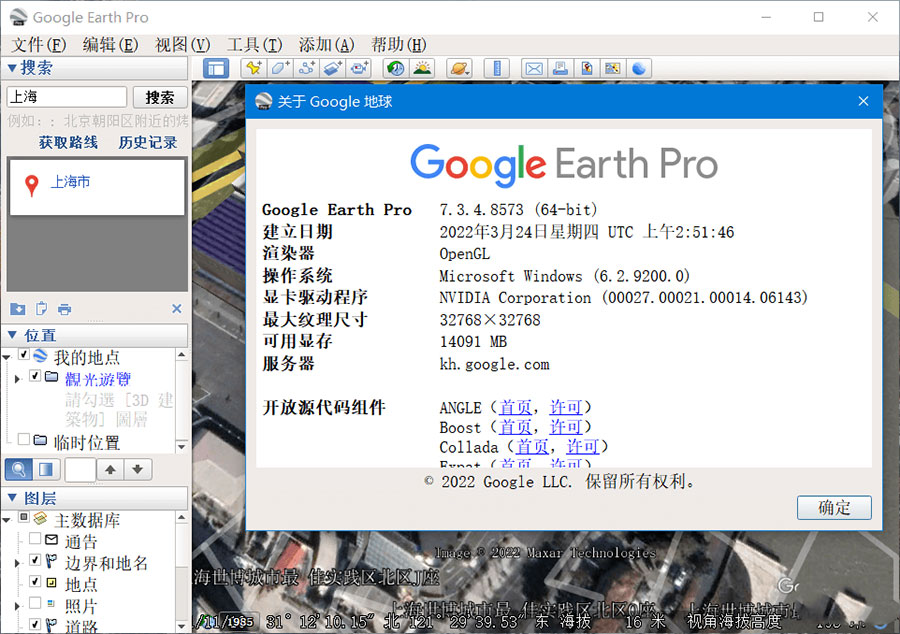Click the Email toolbar icon
The height and width of the screenshot is (634, 900).
(x=533, y=67)
